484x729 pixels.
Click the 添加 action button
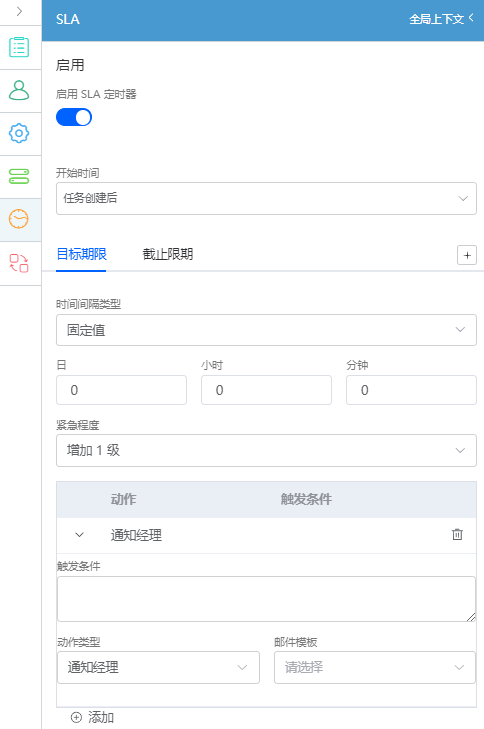tap(92, 717)
